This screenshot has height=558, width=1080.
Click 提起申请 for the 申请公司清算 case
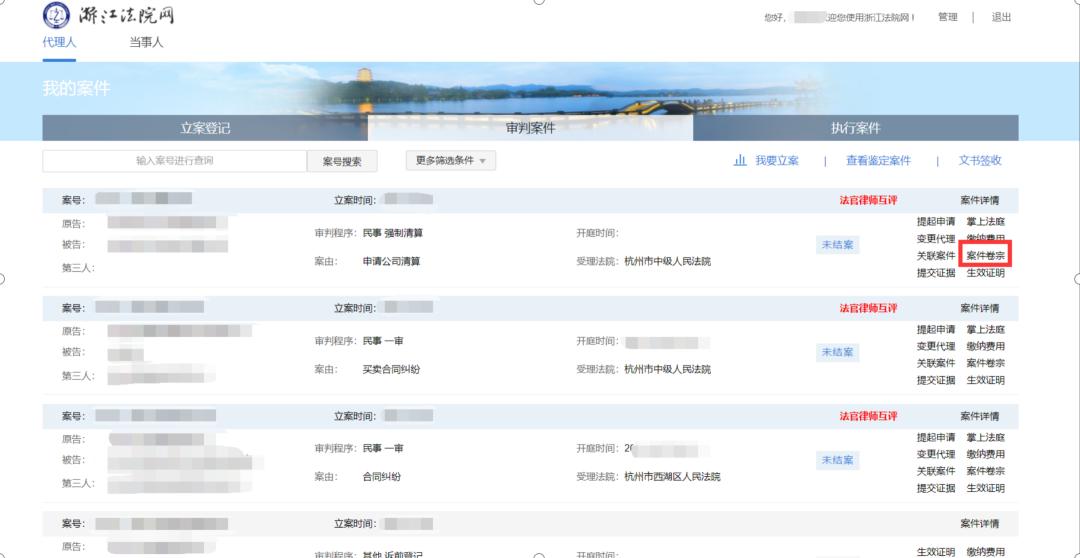click(935, 222)
